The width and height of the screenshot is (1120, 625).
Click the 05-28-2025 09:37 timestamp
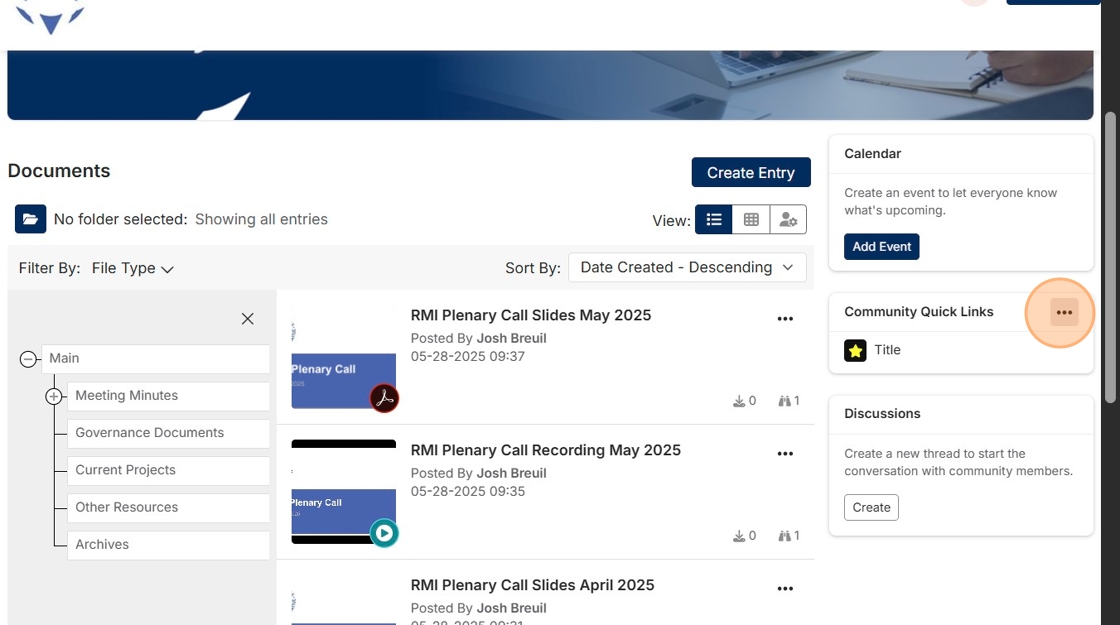pyautogui.click(x=468, y=356)
